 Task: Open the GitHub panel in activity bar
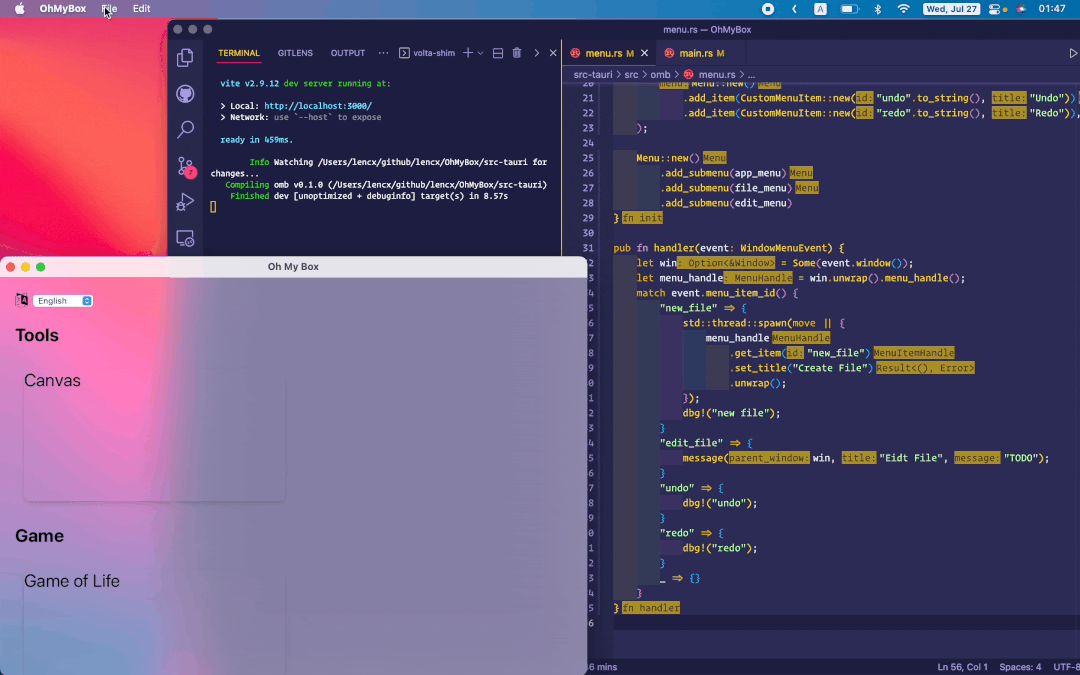[x=185, y=94]
